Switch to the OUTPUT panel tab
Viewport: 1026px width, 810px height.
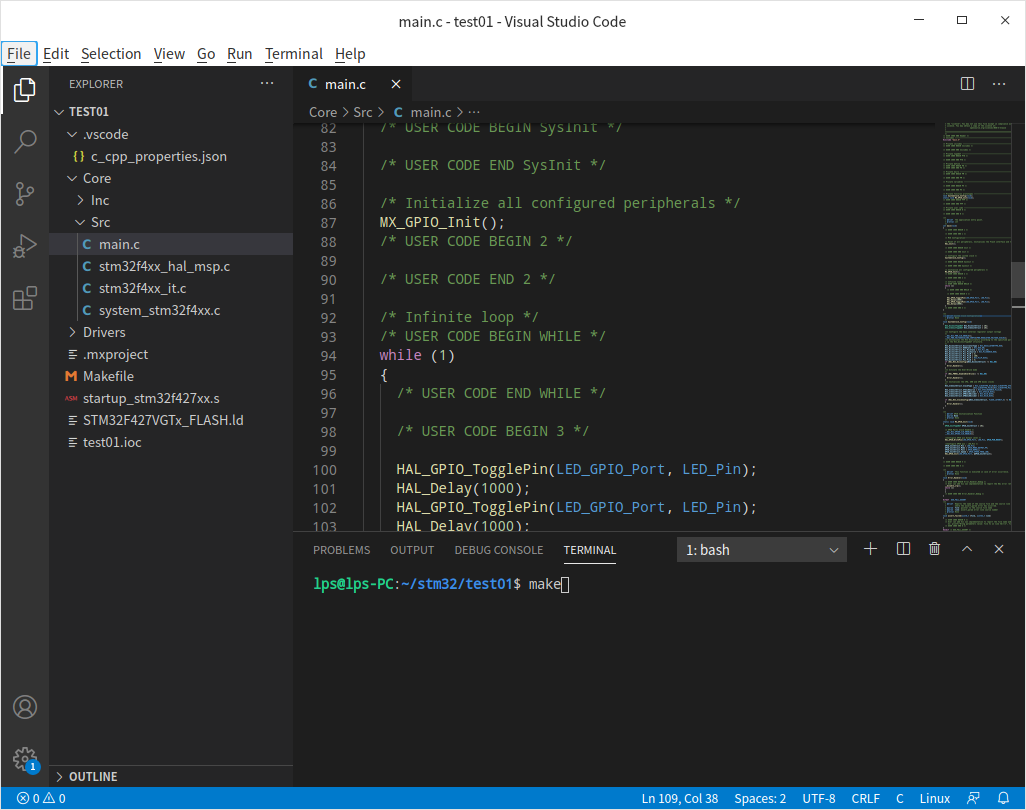(x=412, y=550)
